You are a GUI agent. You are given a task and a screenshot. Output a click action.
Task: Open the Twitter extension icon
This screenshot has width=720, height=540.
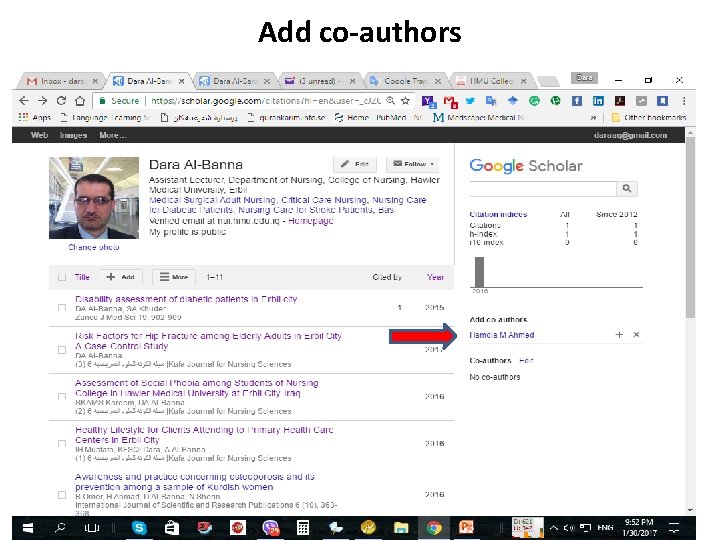pos(470,101)
